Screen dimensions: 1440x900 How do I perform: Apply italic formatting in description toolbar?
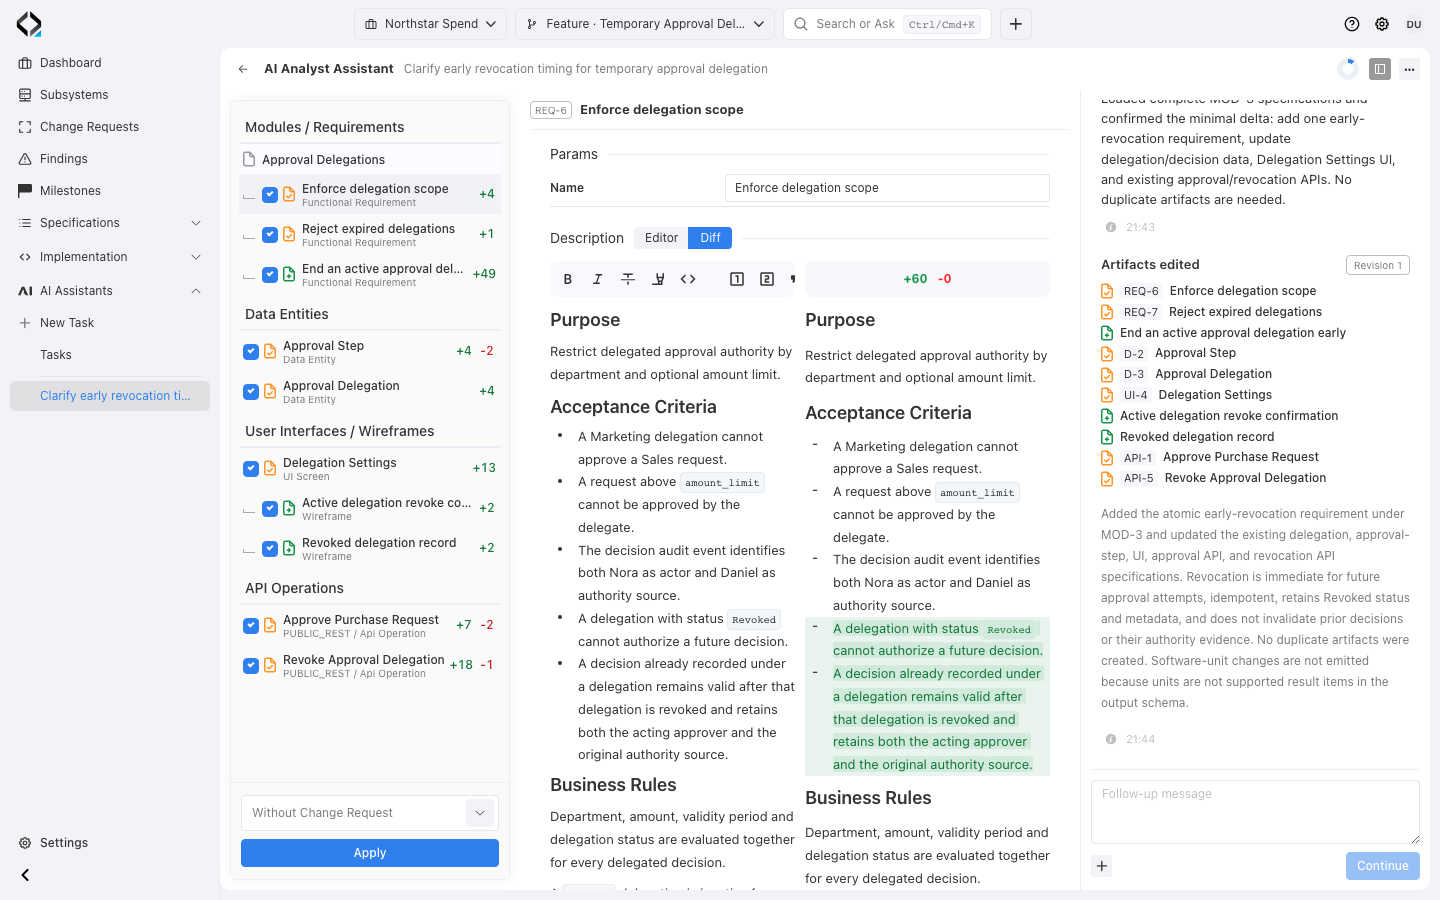[x=598, y=279]
